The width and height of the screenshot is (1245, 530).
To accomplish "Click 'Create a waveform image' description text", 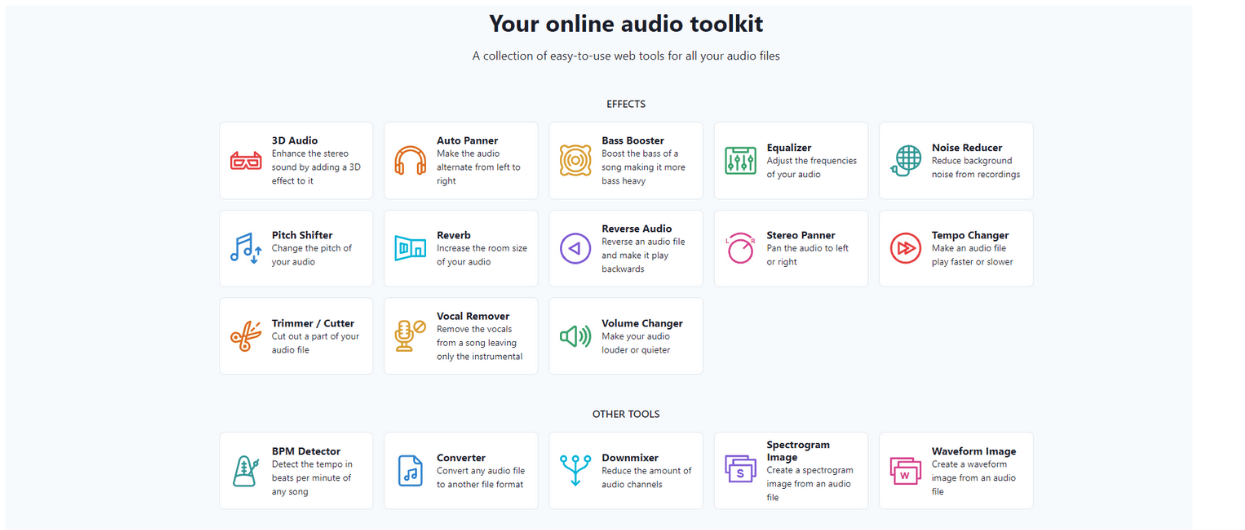I will point(974,478).
